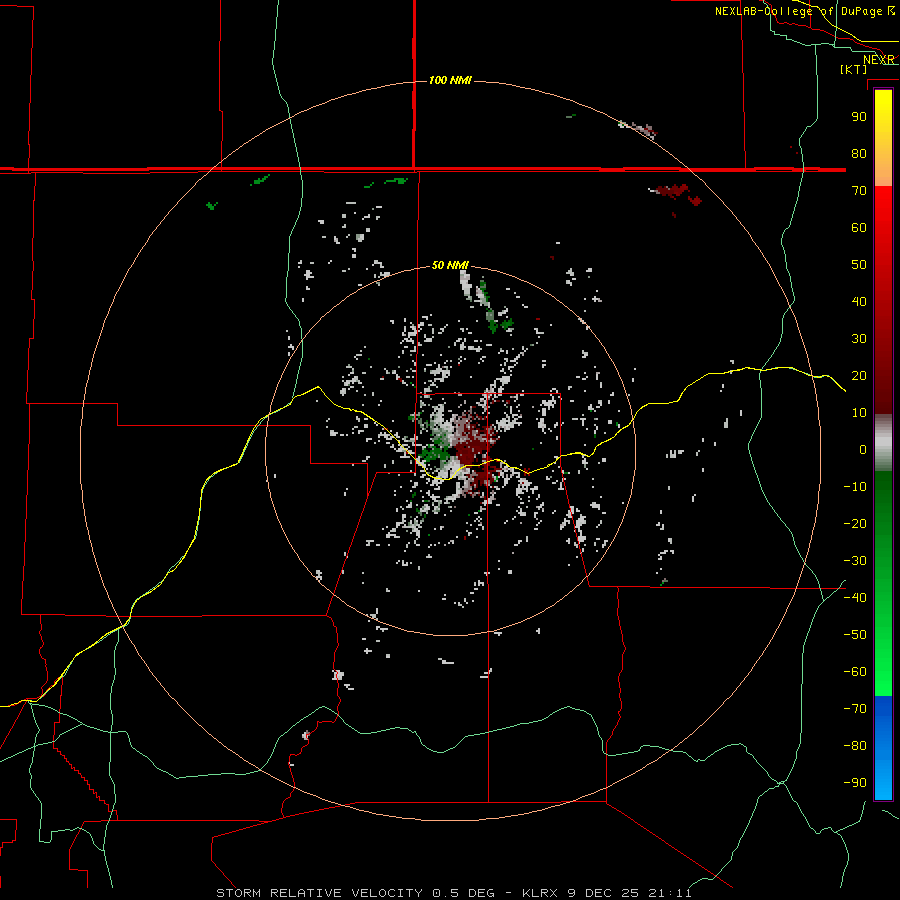900x900 pixels.
Task: Click the 21:11 timestamp text
Action: coord(670,893)
